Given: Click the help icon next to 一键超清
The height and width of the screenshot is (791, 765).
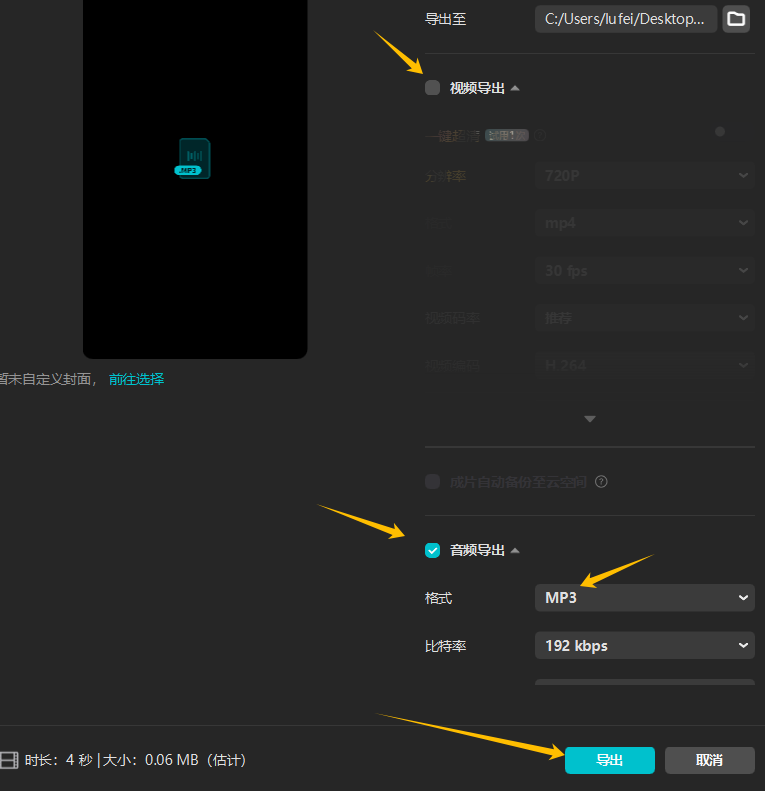Looking at the screenshot, I should click(540, 135).
